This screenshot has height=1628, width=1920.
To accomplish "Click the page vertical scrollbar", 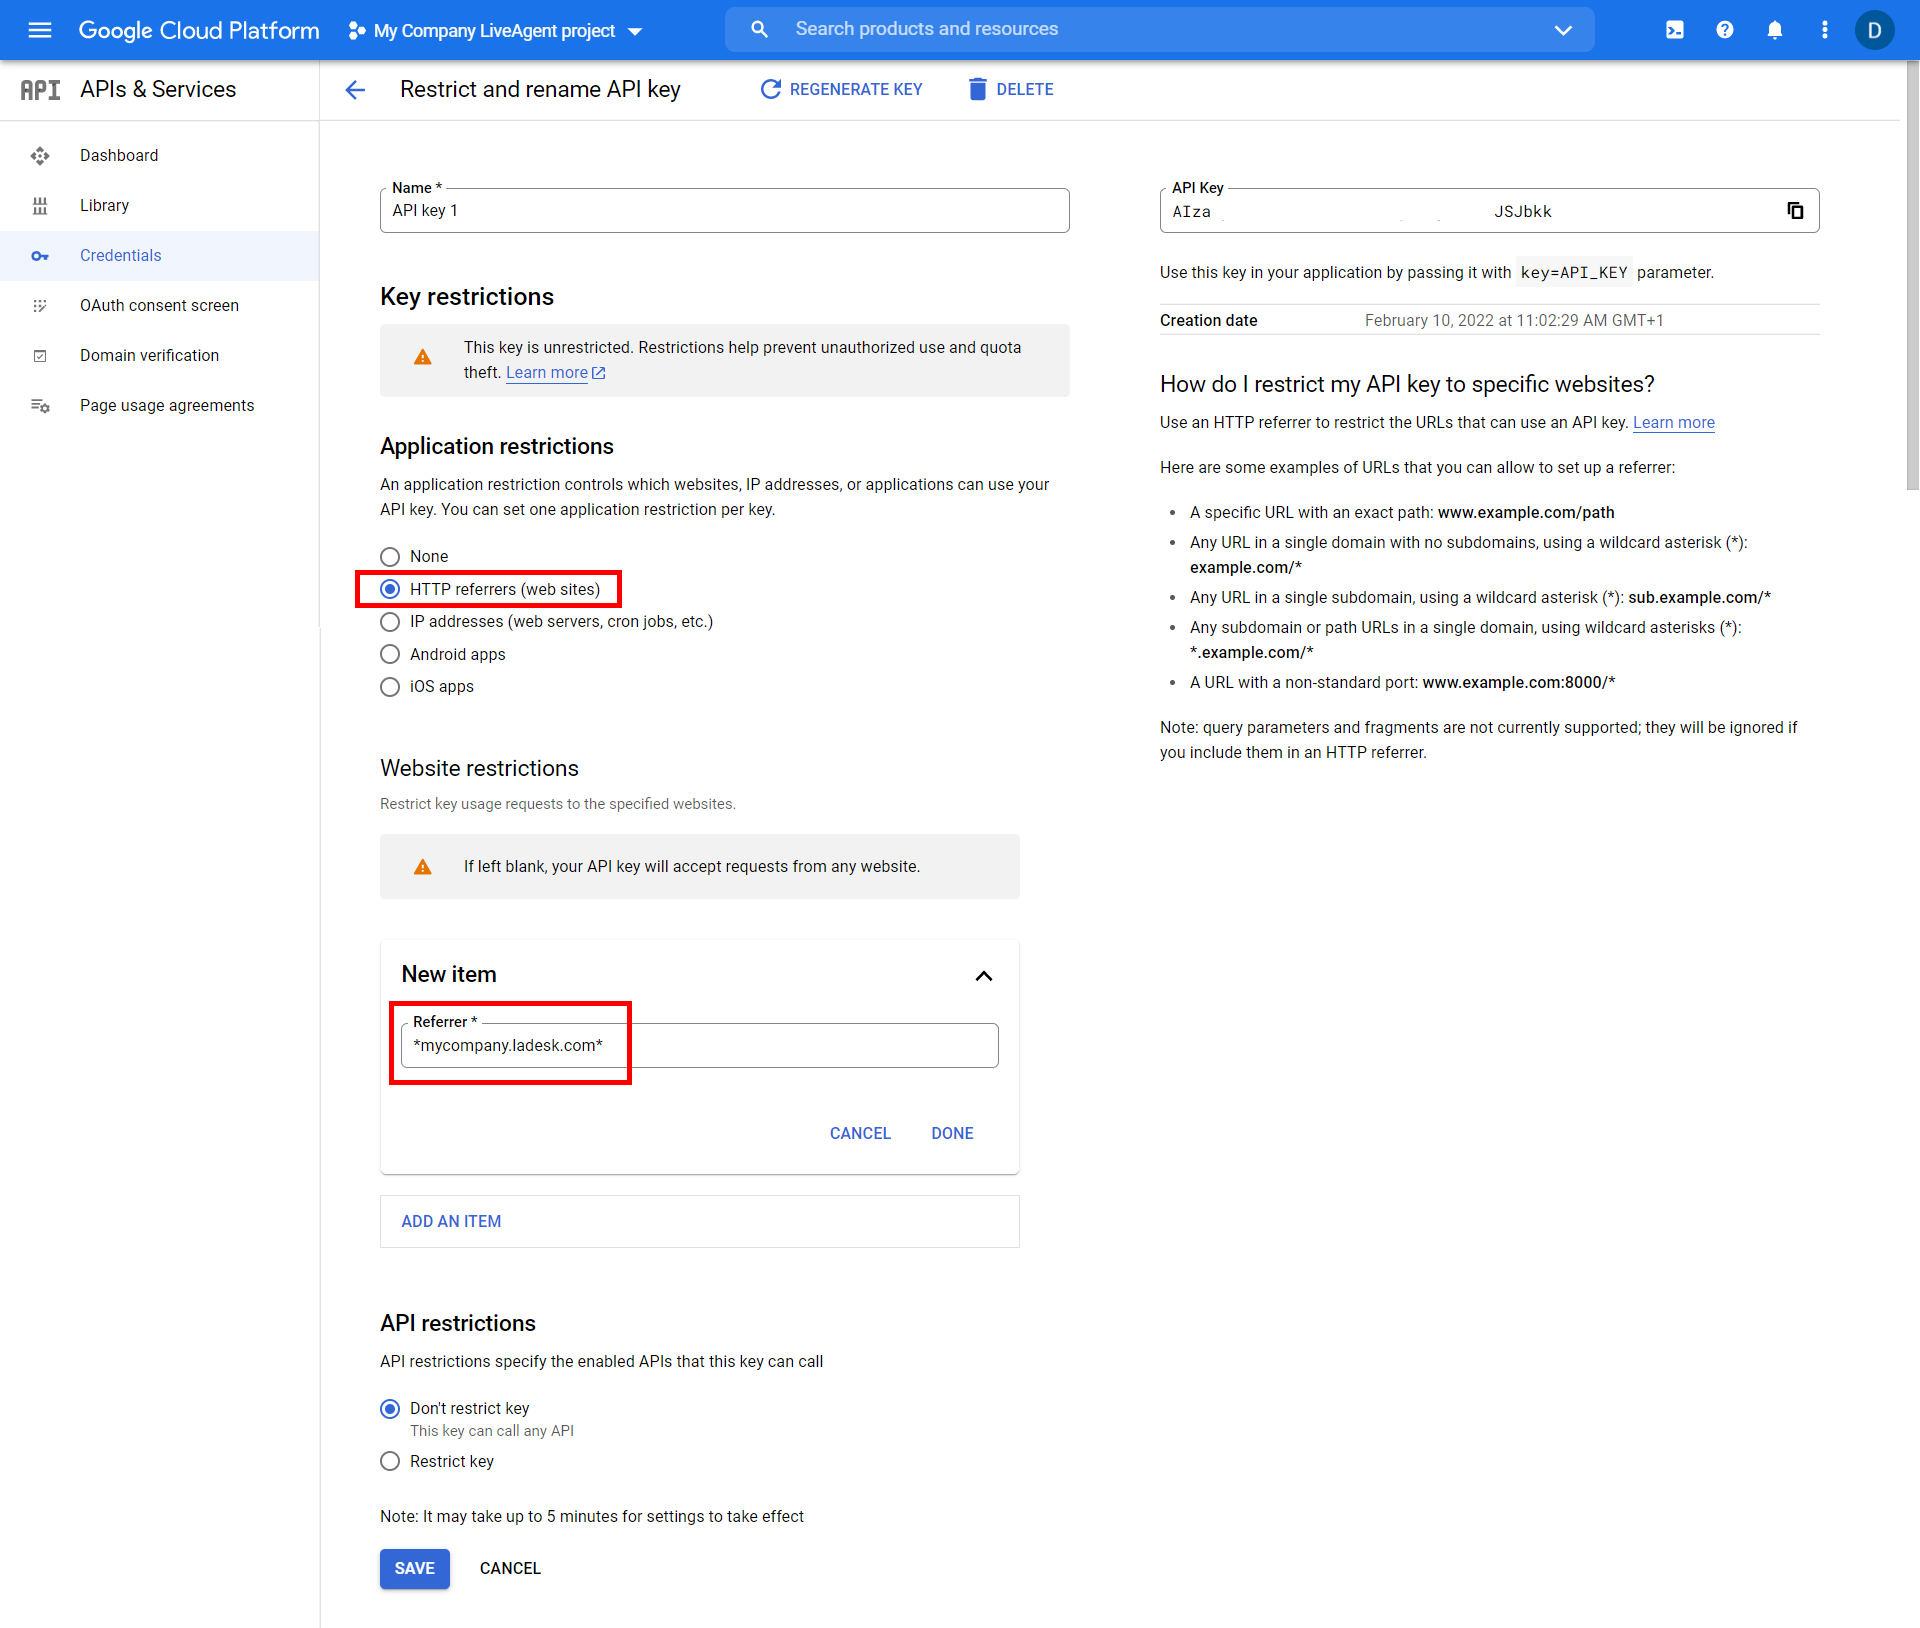I will (x=1912, y=275).
